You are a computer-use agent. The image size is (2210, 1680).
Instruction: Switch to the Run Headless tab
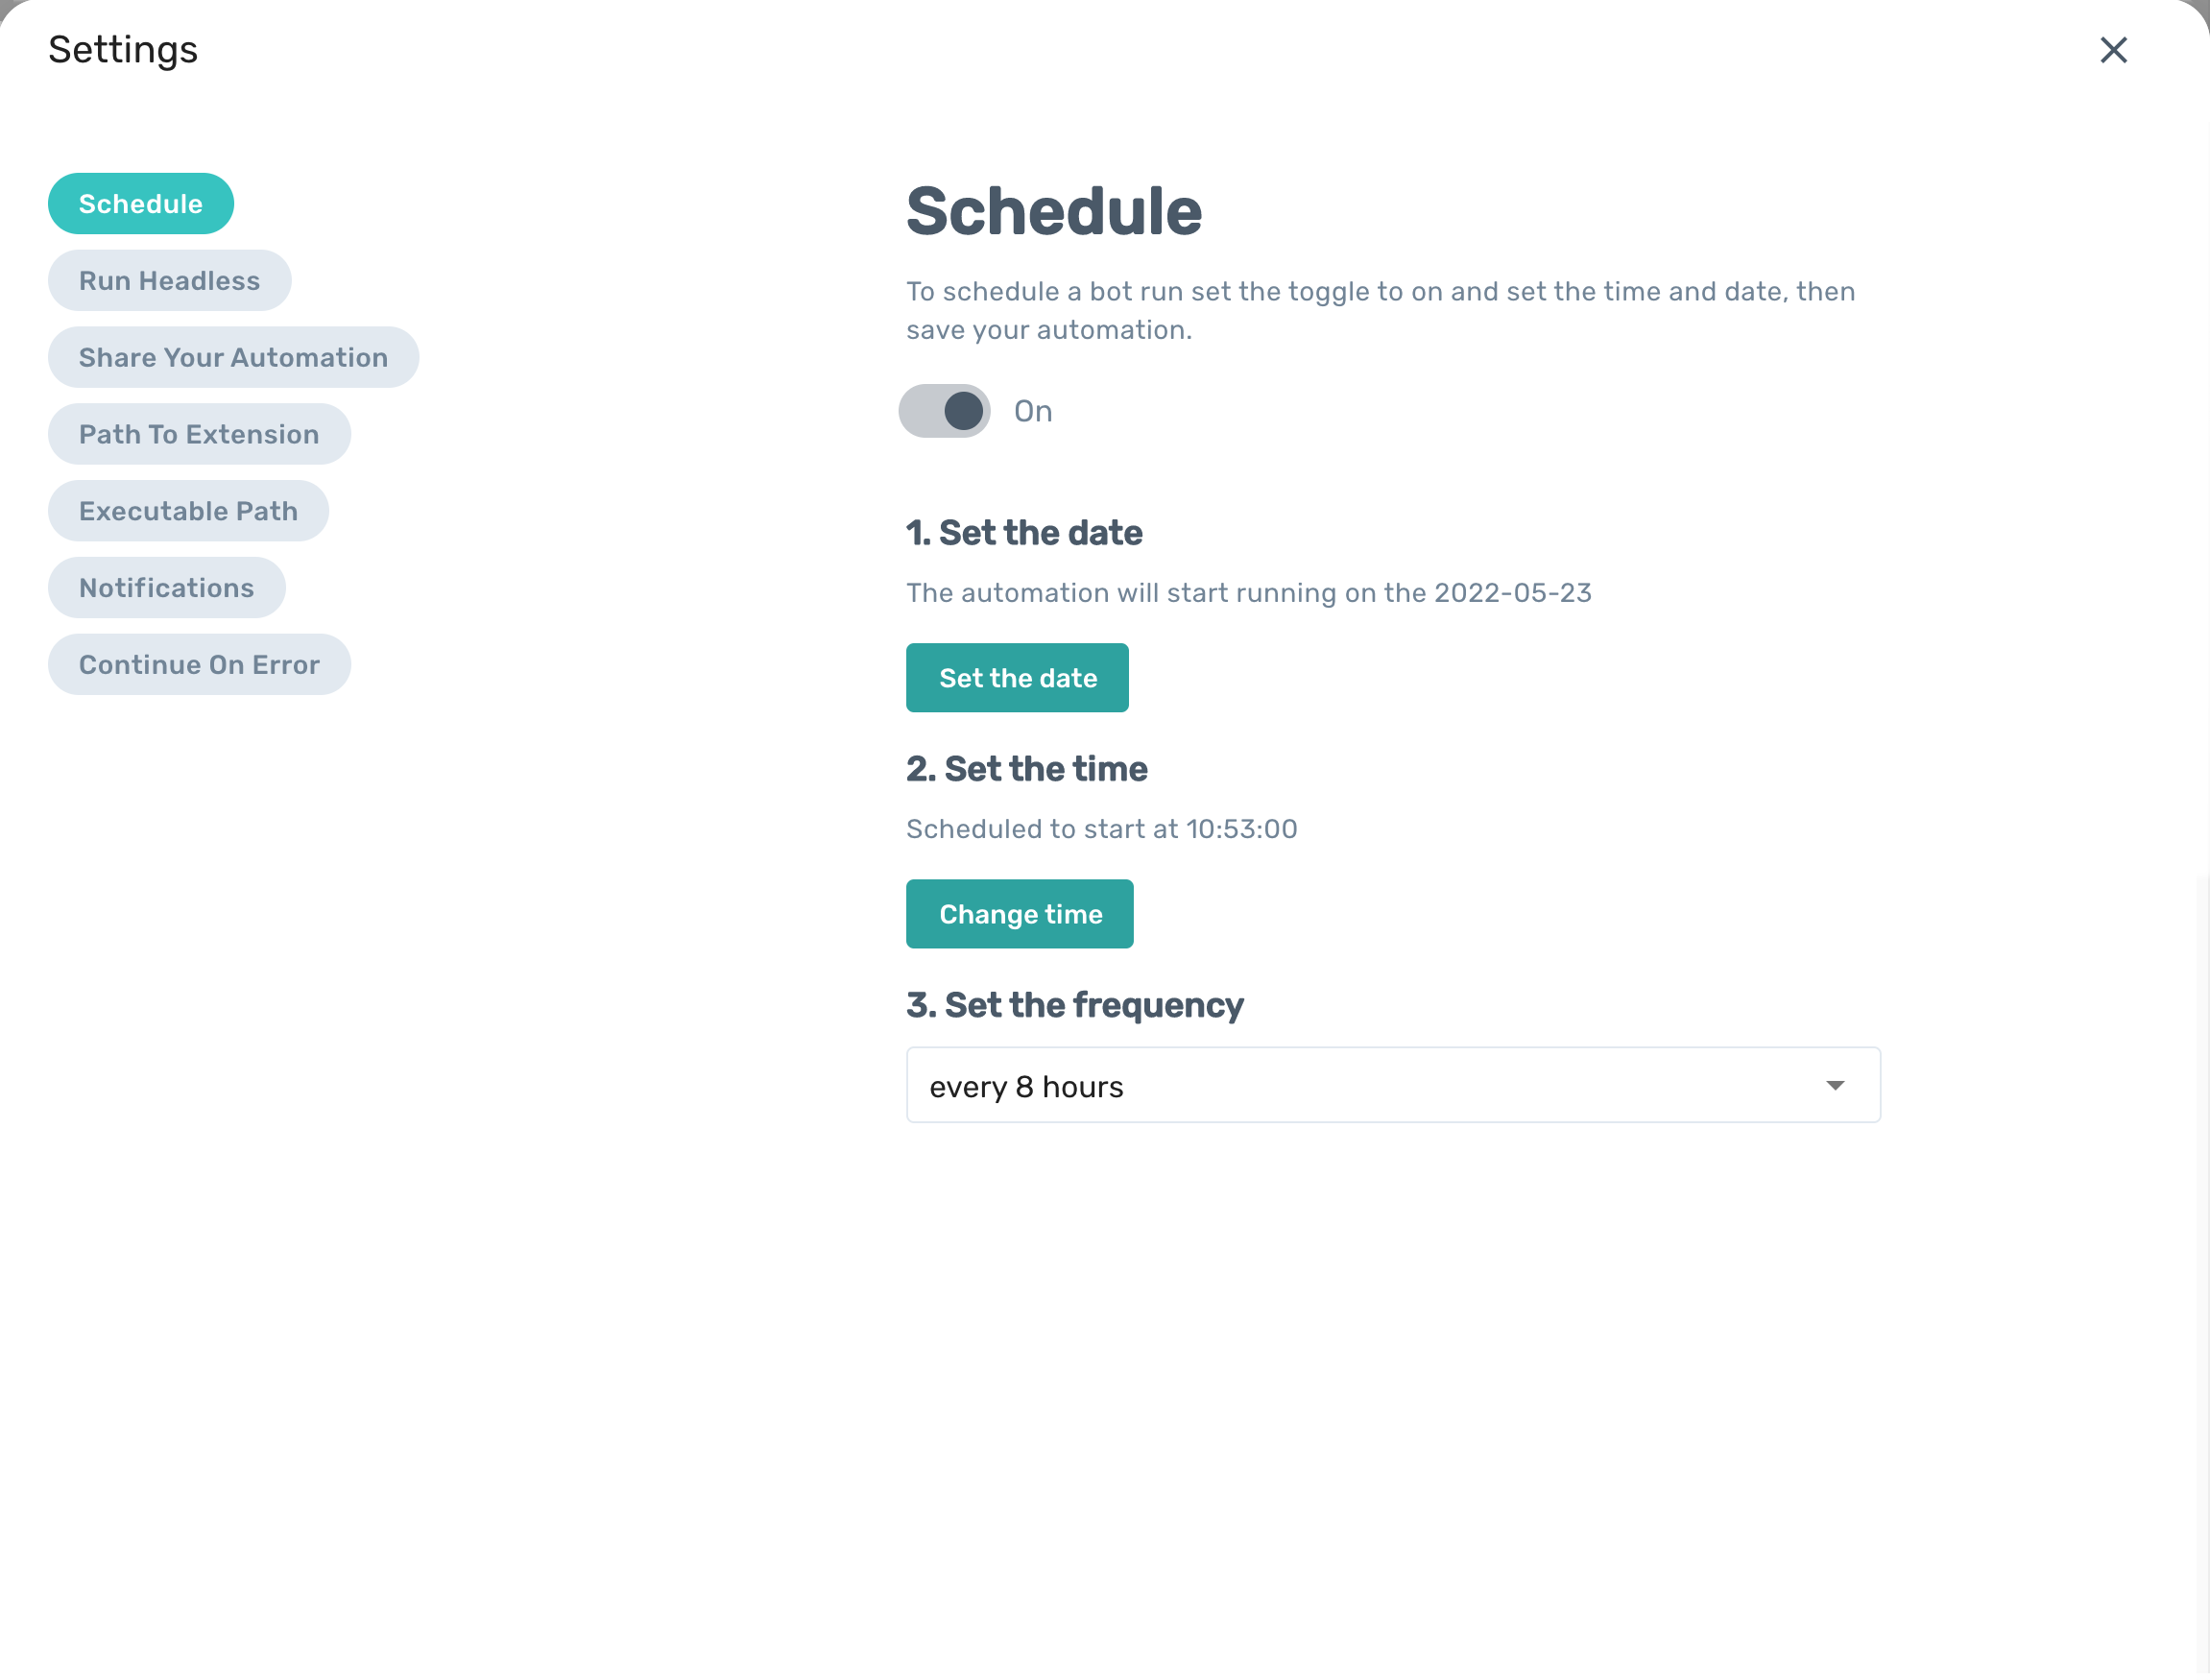point(169,281)
